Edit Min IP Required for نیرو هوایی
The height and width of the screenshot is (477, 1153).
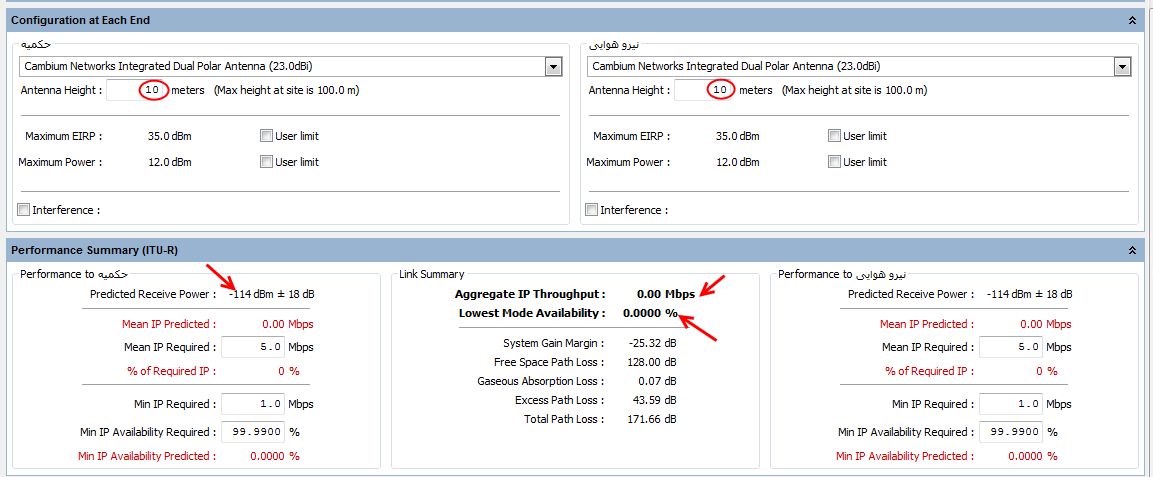click(1011, 404)
